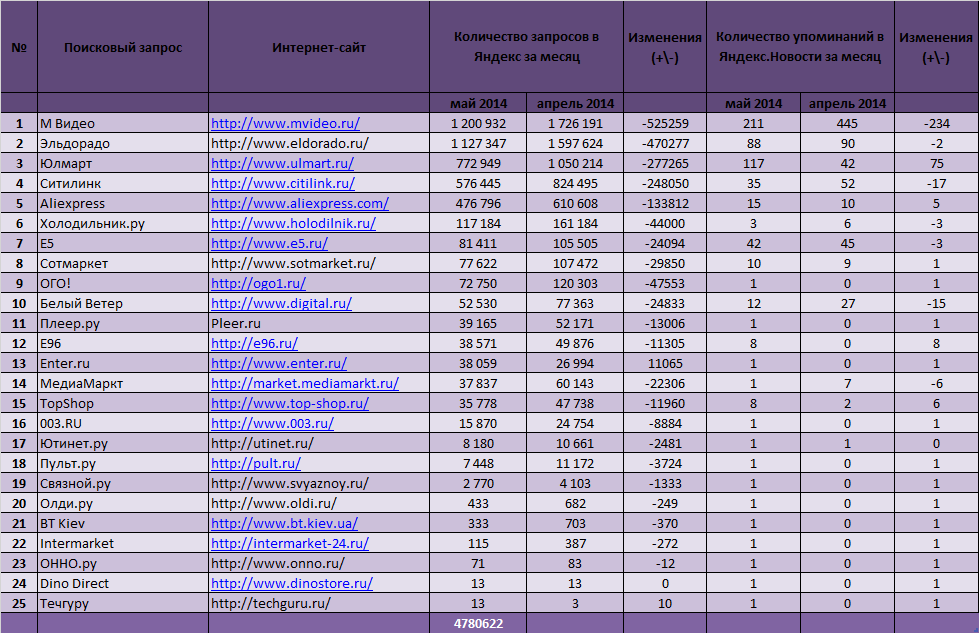Click the pult.ru hyperlink
The width and height of the screenshot is (979, 633).
tap(256, 463)
